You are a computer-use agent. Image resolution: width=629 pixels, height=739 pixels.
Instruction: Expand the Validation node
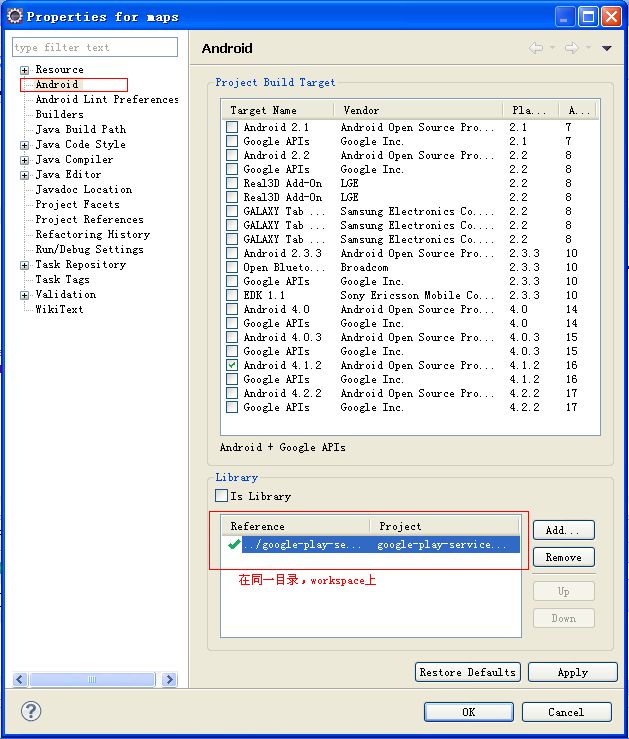point(25,296)
